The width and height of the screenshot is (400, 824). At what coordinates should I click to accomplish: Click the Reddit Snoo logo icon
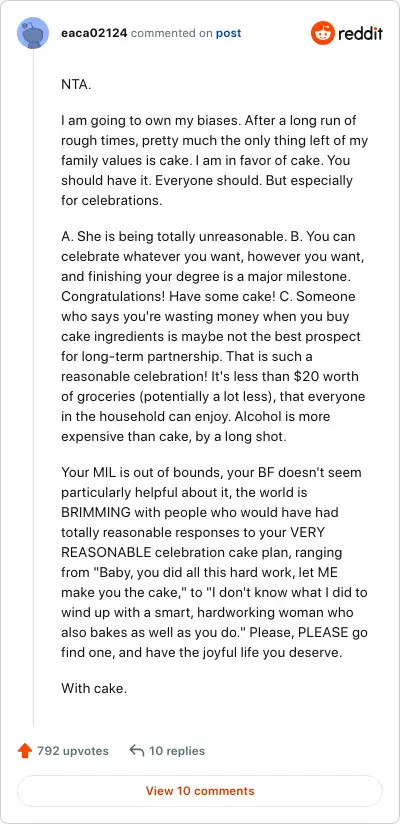tap(323, 33)
